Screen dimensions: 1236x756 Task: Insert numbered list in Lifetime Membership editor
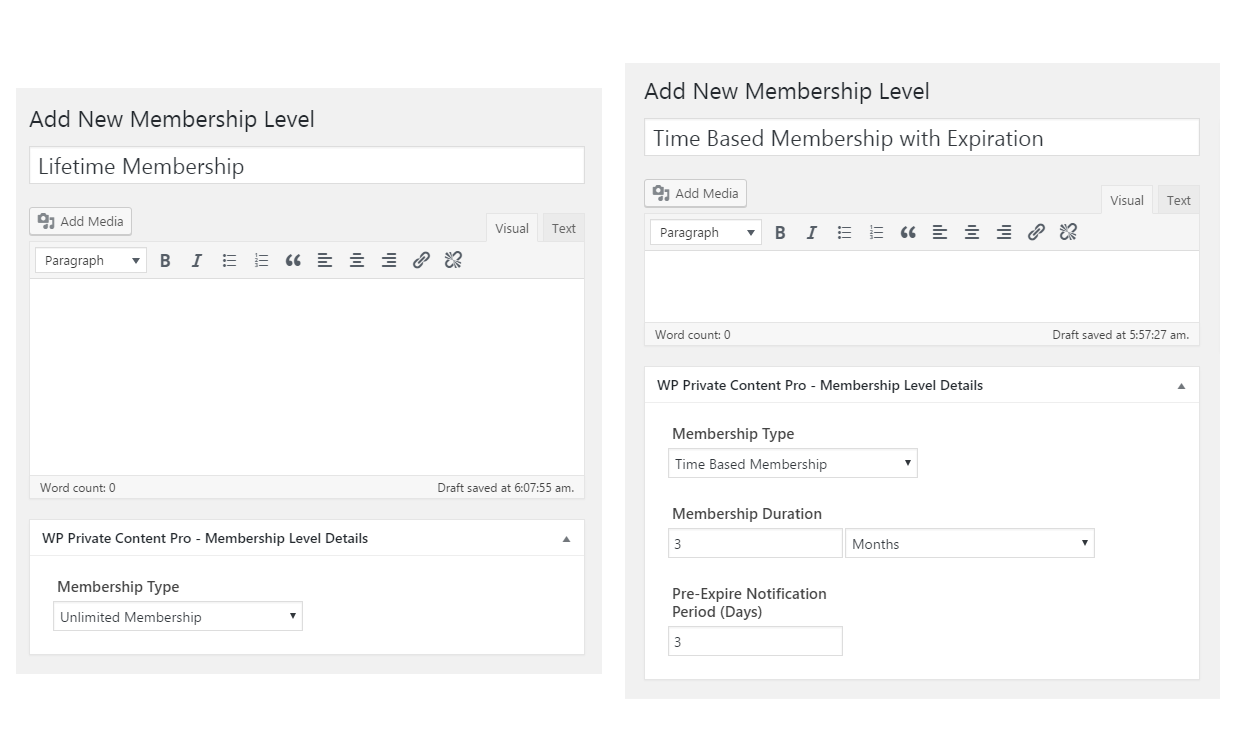coord(261,260)
